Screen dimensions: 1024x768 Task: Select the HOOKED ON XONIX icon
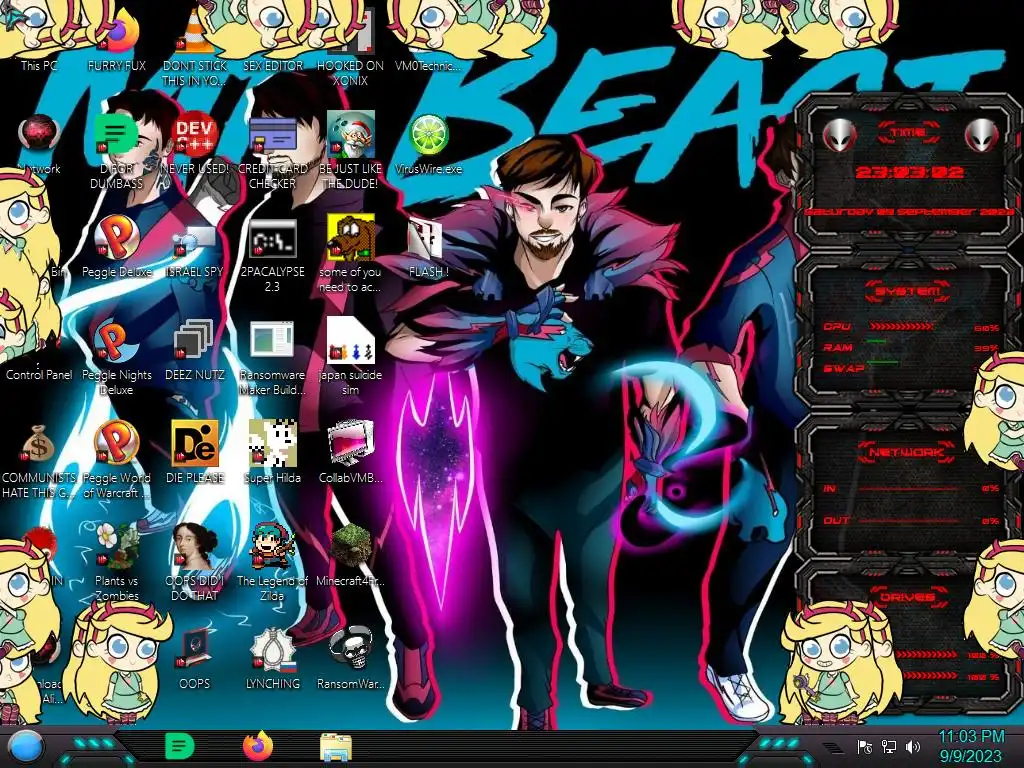351,46
